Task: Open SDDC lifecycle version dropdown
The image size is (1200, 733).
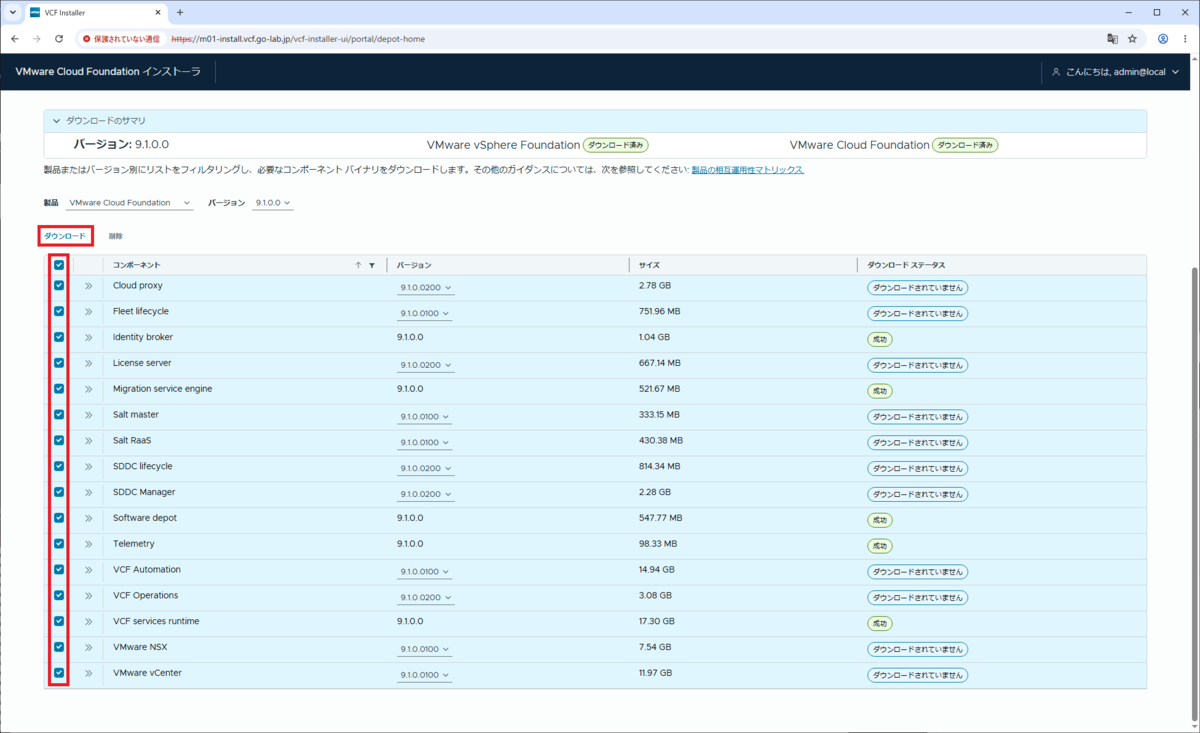Action: coord(425,469)
